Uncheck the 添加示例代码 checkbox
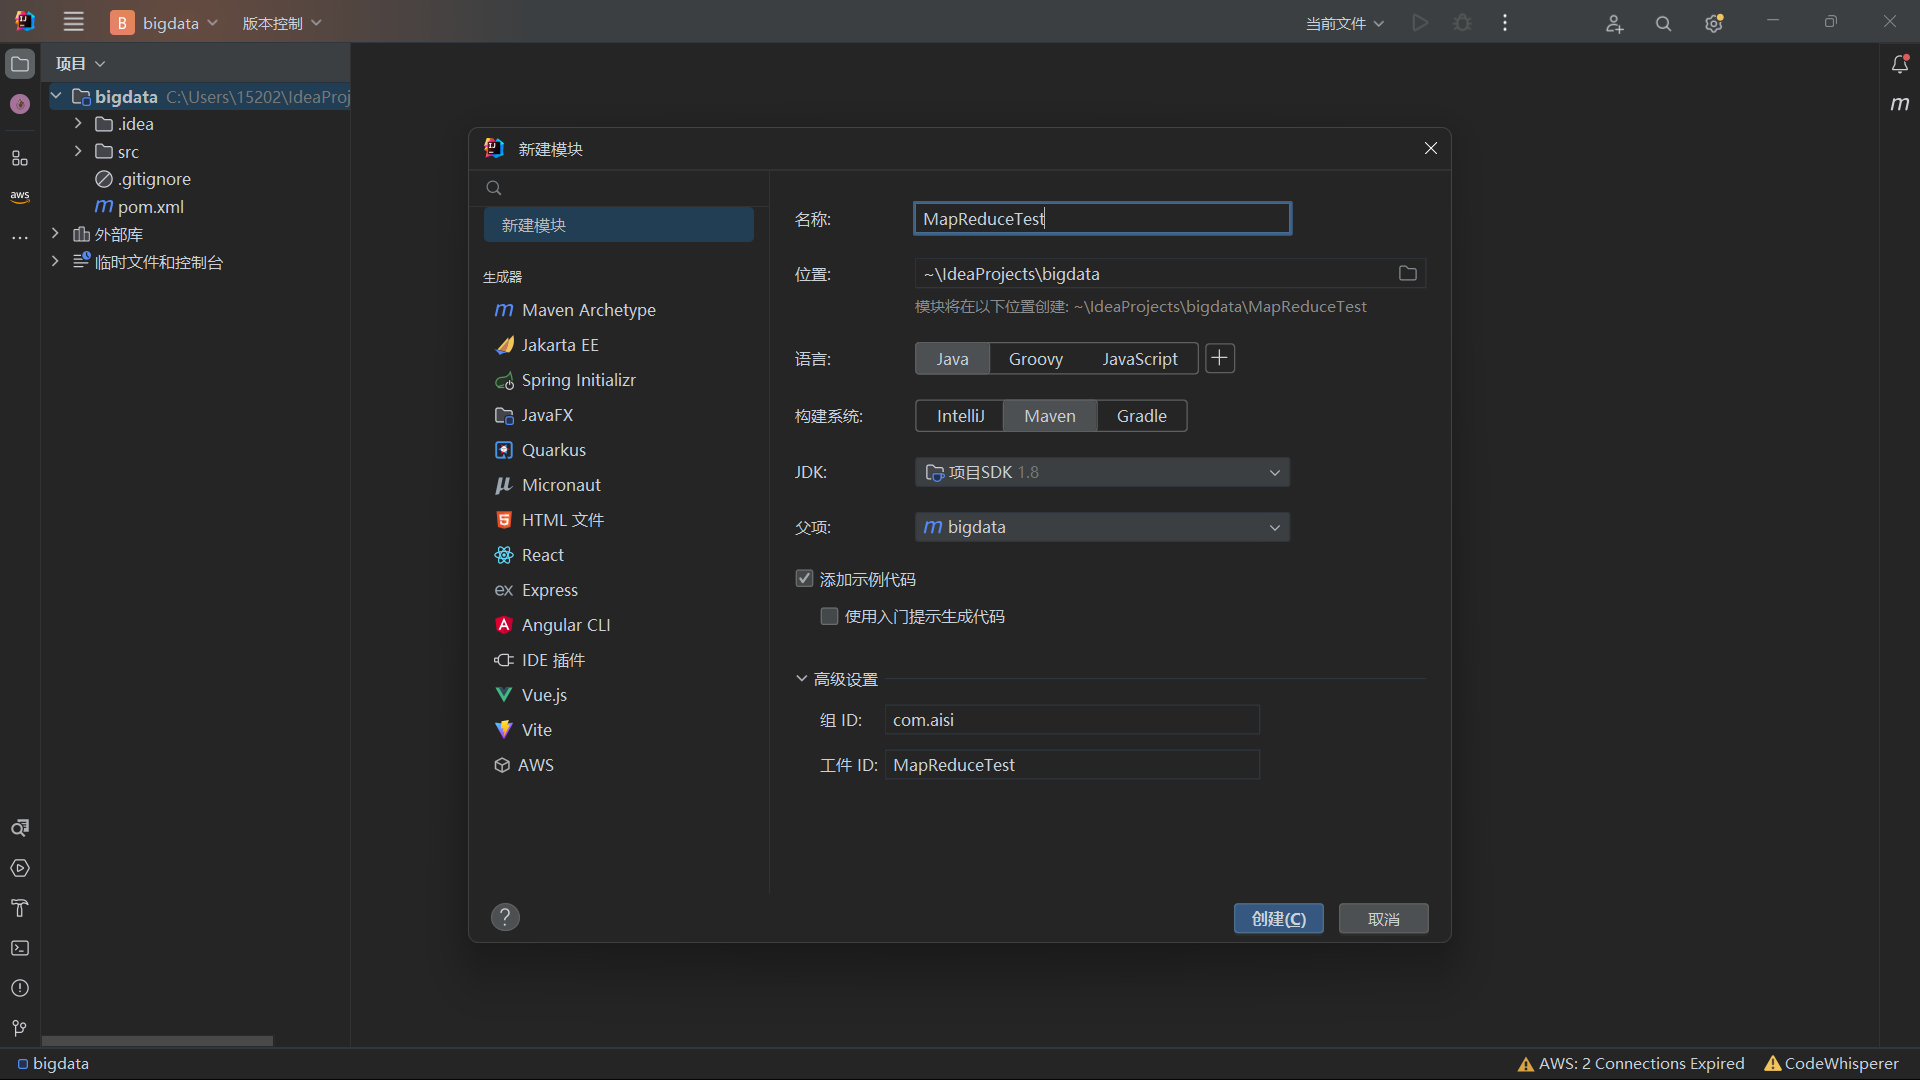Image resolution: width=1920 pixels, height=1080 pixels. point(804,579)
